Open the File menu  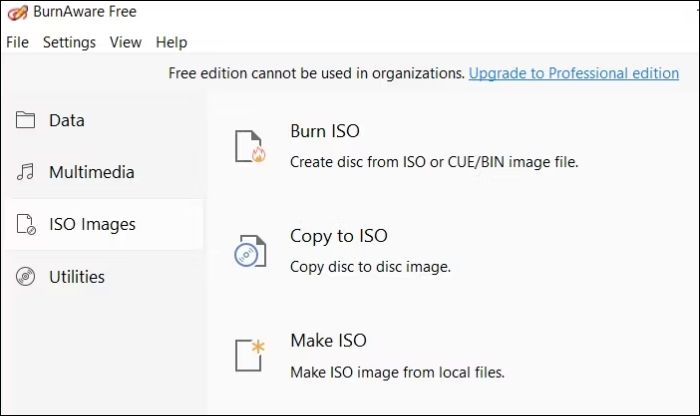coord(18,42)
